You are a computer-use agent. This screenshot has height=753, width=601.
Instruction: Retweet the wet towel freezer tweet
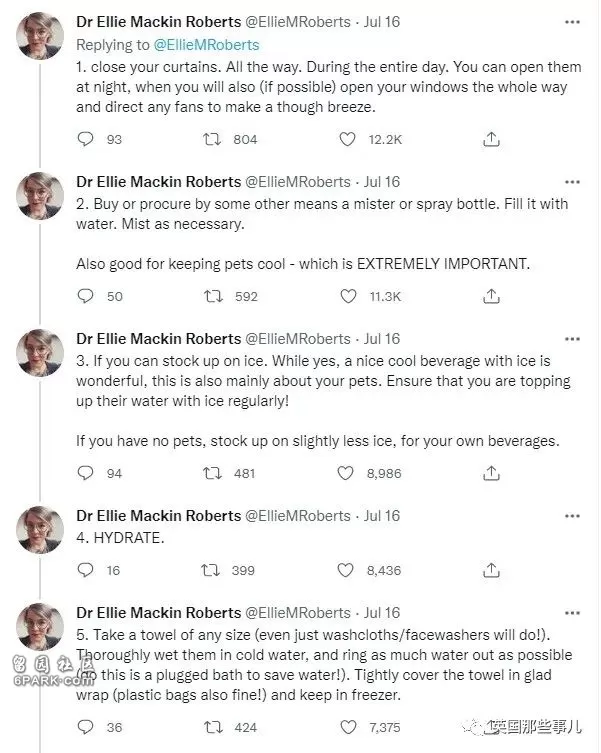212,728
